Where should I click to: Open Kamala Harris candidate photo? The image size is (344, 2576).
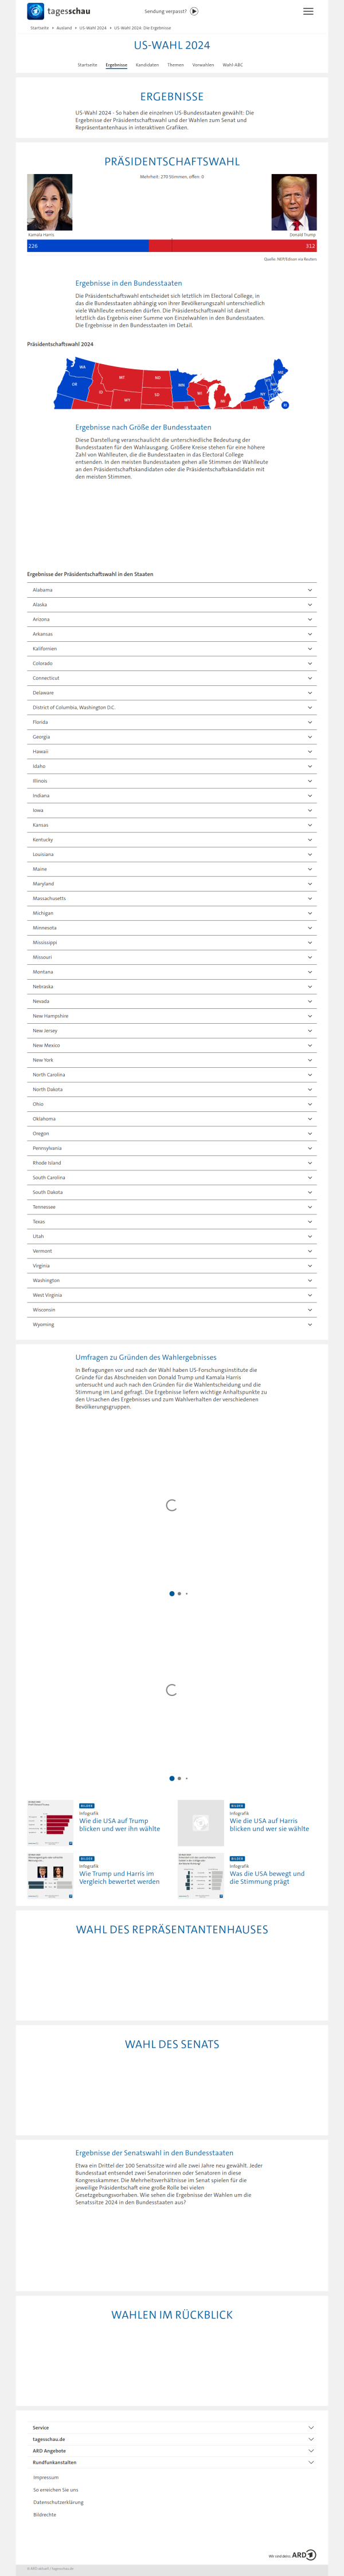[x=49, y=202]
